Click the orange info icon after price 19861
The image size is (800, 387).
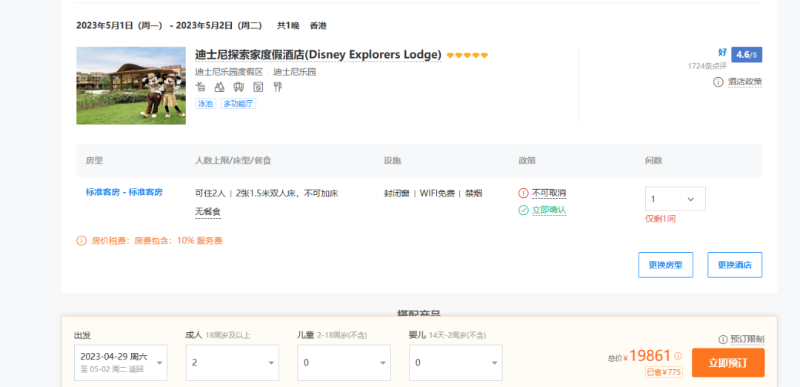[x=678, y=356]
